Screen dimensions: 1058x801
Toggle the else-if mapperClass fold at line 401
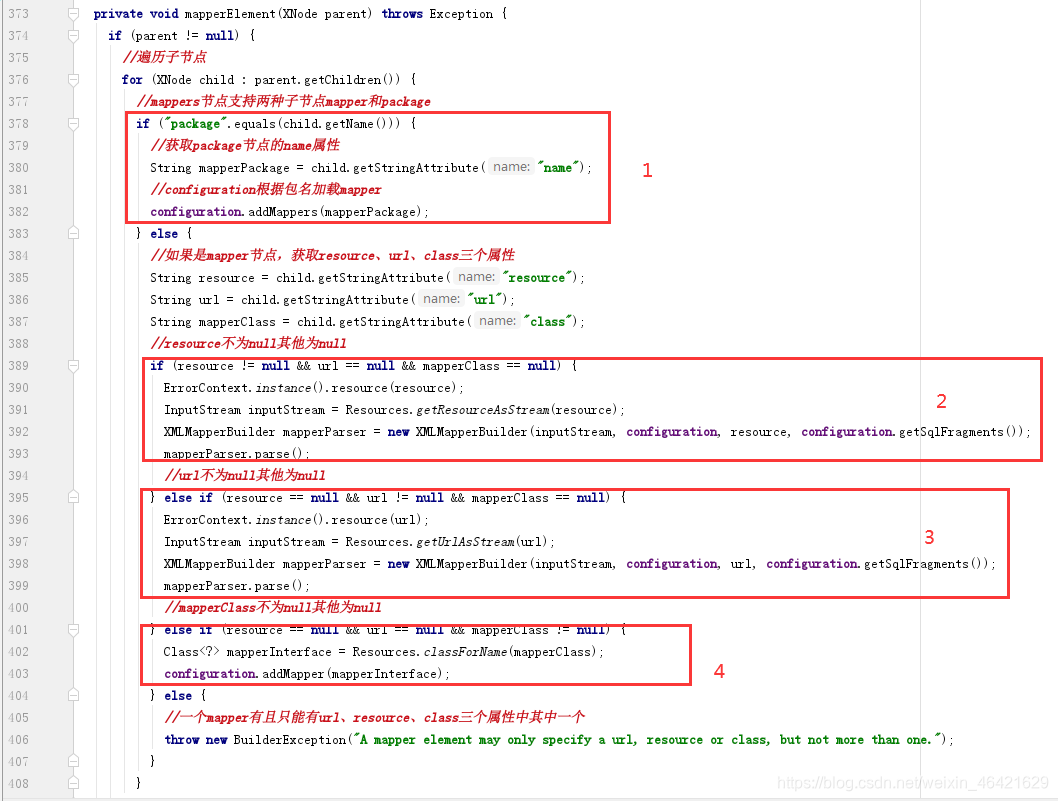(74, 630)
